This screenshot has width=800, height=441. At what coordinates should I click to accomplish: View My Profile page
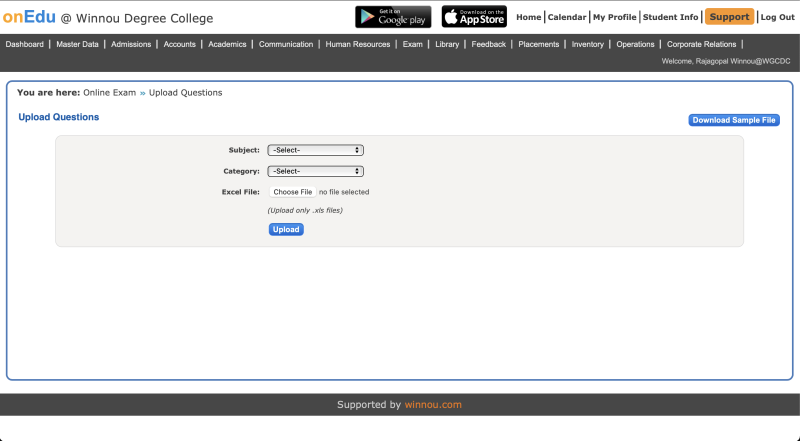click(614, 17)
